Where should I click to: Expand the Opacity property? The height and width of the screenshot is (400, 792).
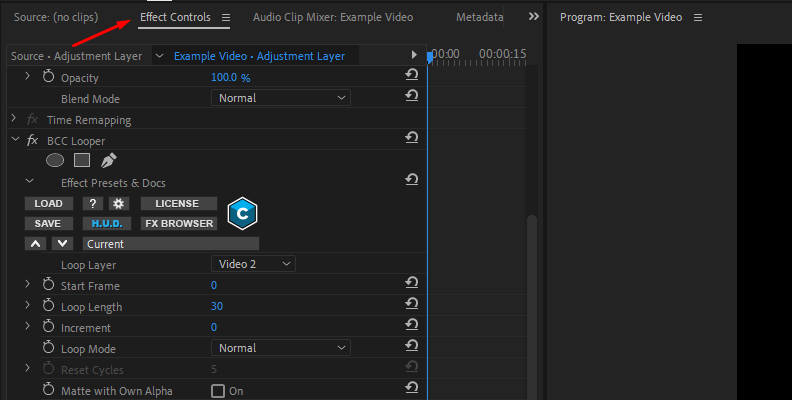[28, 76]
